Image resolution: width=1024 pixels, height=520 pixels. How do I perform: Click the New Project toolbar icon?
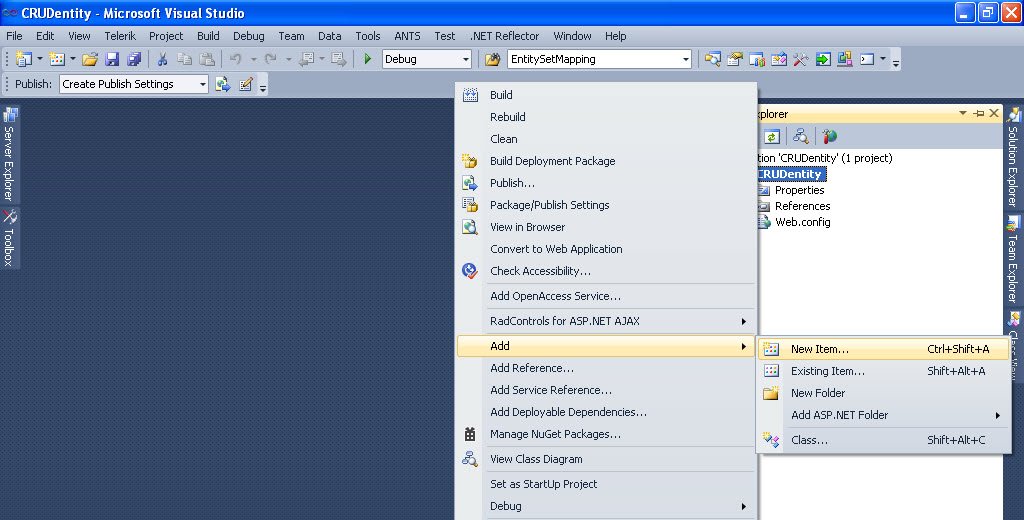click(24, 59)
